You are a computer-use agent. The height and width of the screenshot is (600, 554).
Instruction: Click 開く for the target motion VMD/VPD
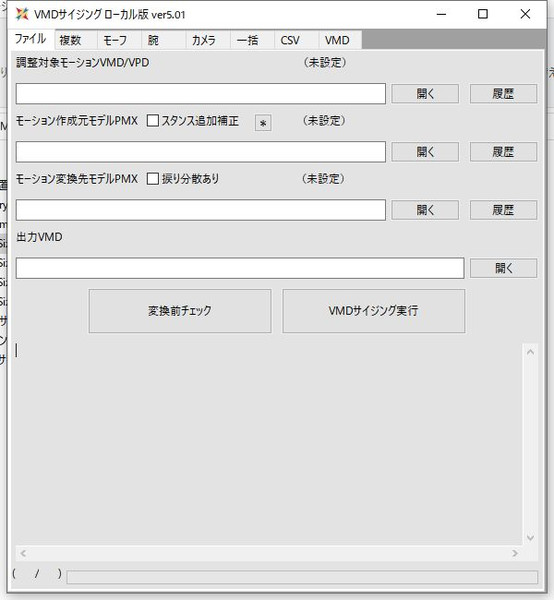tap(425, 94)
